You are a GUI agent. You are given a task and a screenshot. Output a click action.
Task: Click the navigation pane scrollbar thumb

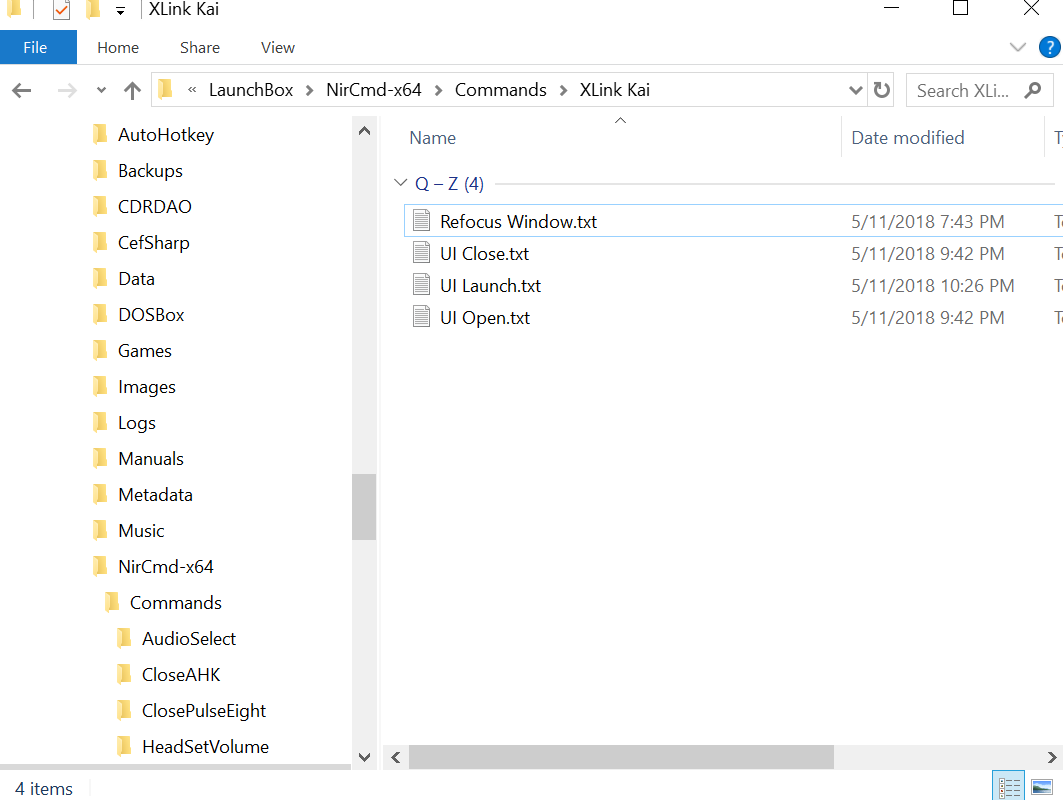point(364,506)
